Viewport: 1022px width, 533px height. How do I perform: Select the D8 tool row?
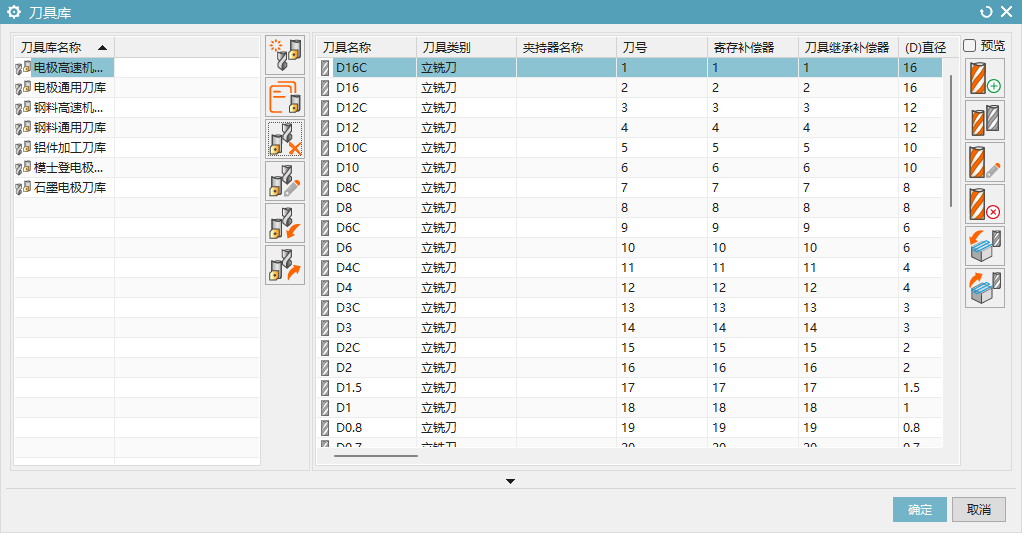tap(630, 208)
